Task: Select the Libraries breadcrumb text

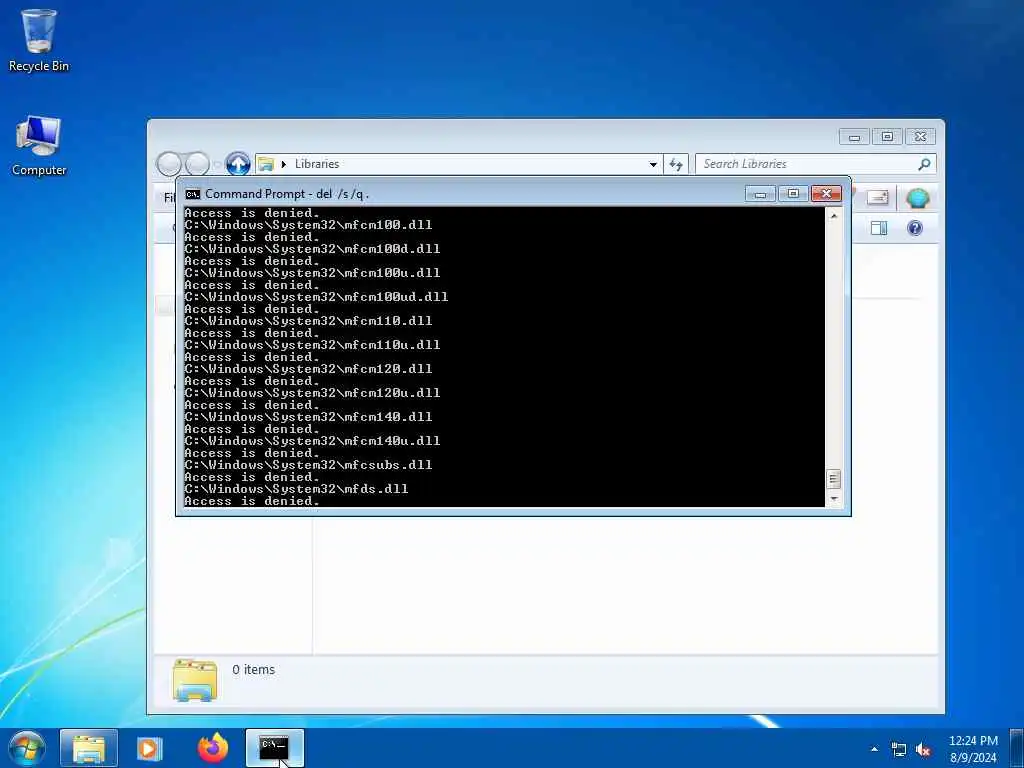Action: [x=317, y=164]
